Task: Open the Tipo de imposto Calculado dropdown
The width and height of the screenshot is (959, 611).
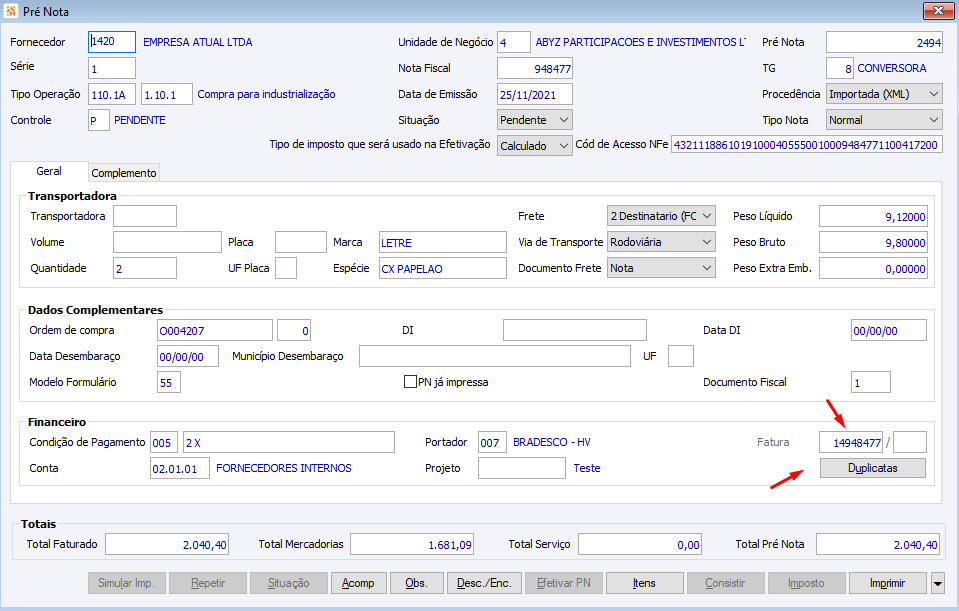Action: tap(535, 146)
